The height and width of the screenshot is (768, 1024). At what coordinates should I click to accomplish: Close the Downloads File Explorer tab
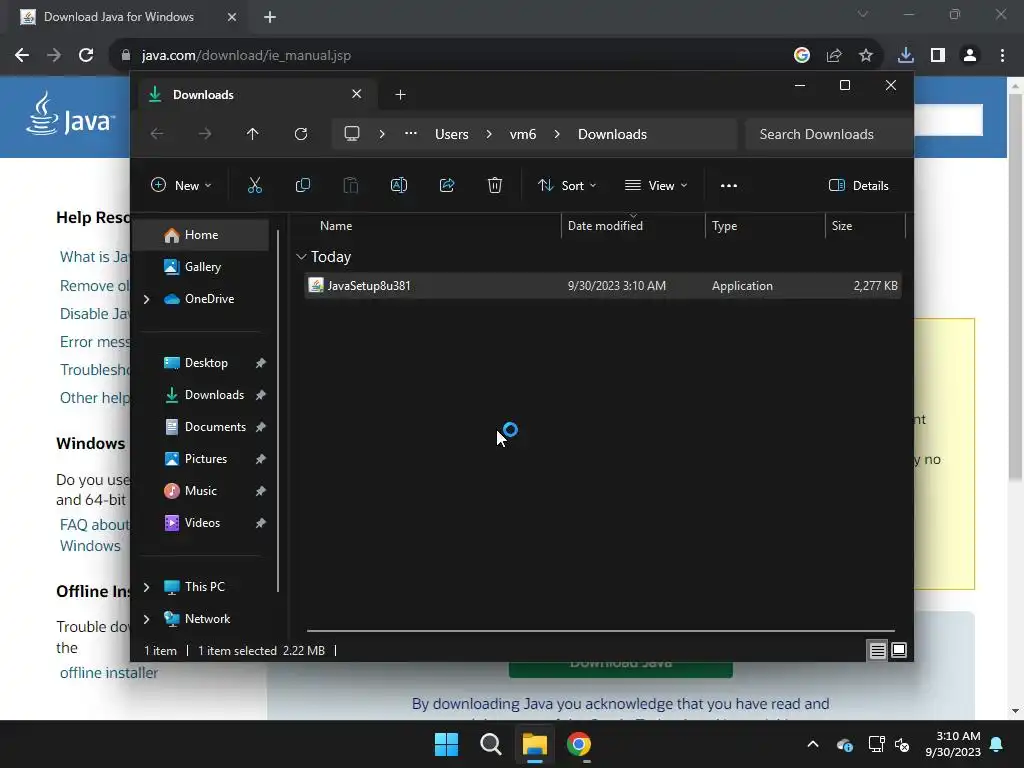(357, 94)
